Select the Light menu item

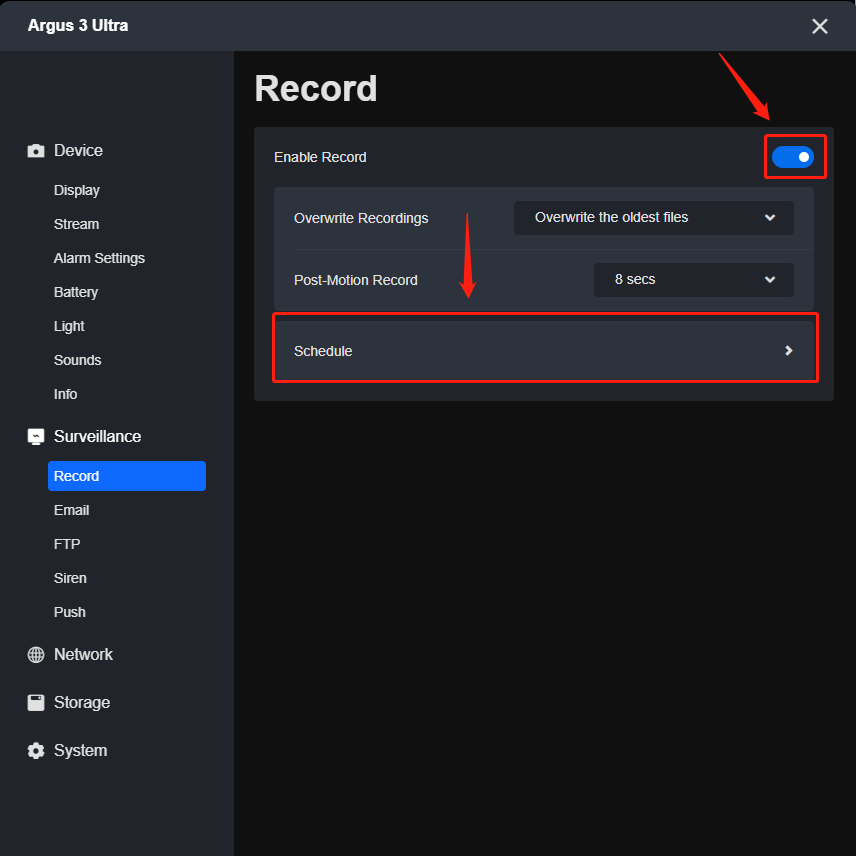[69, 326]
